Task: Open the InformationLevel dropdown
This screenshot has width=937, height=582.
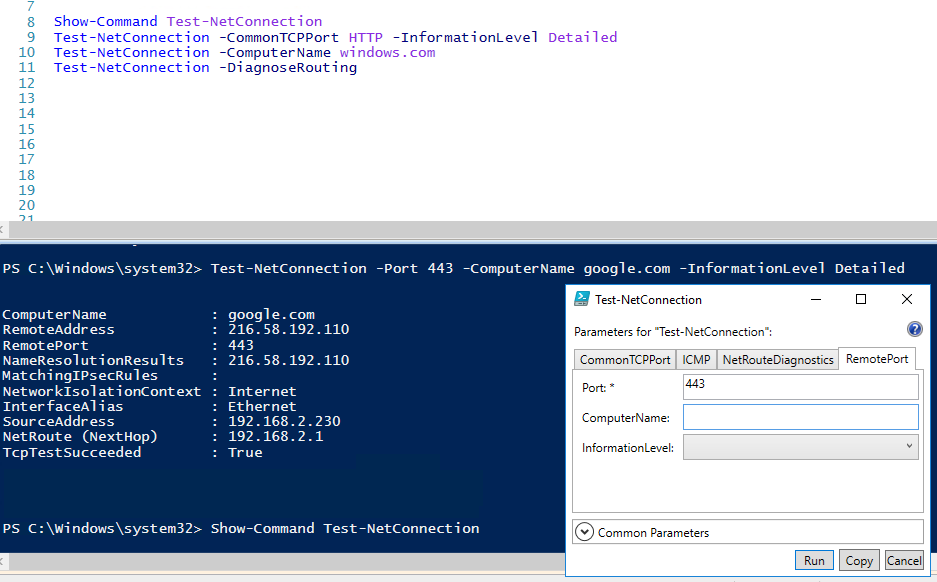Action: [800, 447]
